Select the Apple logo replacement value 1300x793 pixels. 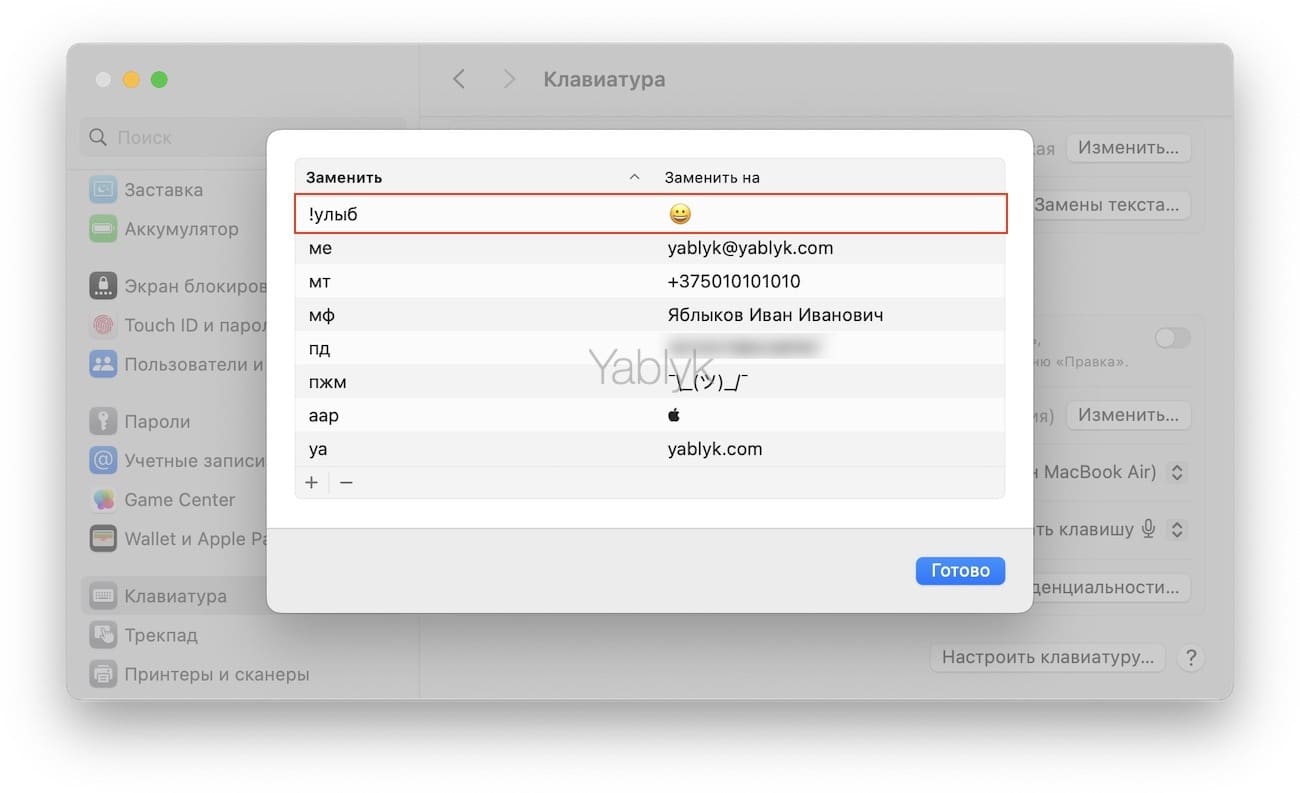[x=674, y=415]
